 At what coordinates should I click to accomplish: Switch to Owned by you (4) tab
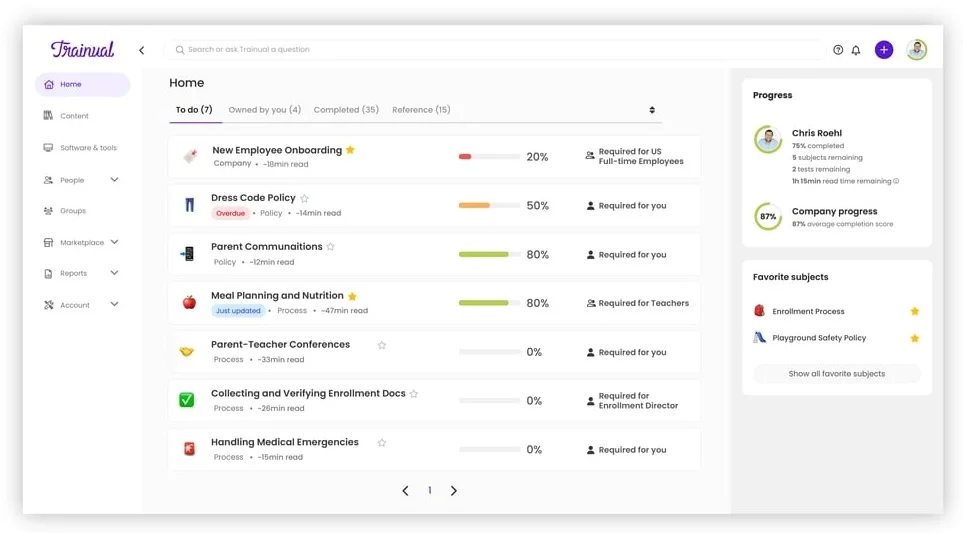coord(265,110)
